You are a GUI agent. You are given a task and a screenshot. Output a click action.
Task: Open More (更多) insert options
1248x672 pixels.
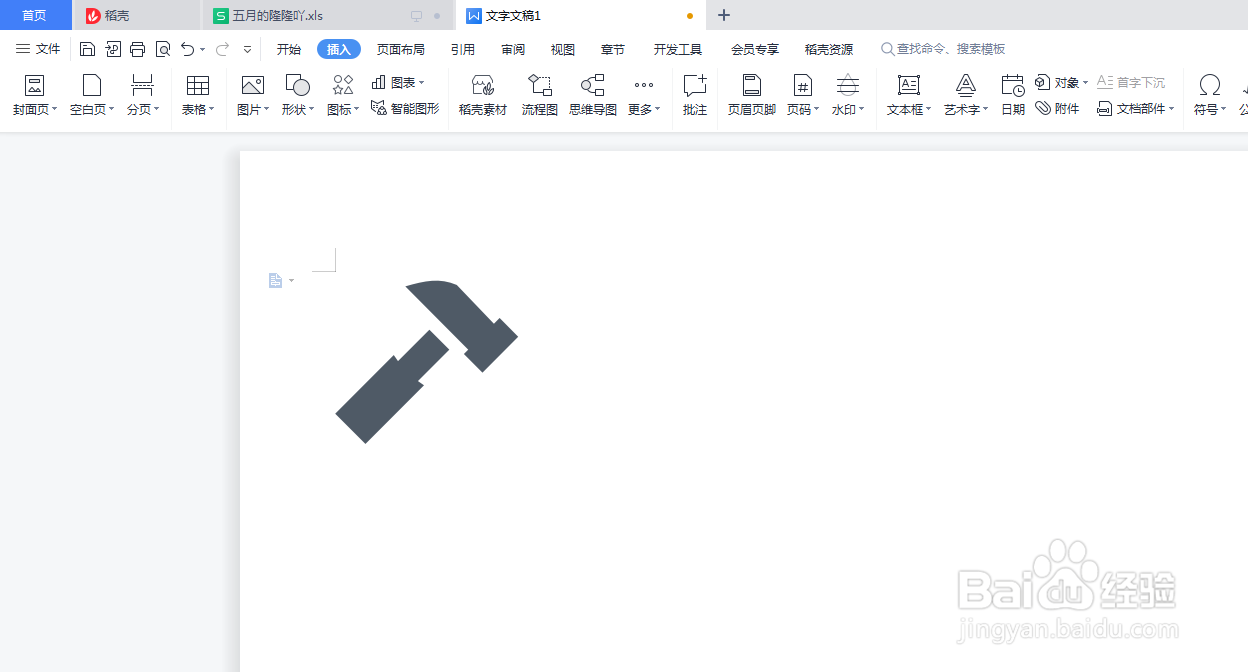[644, 96]
